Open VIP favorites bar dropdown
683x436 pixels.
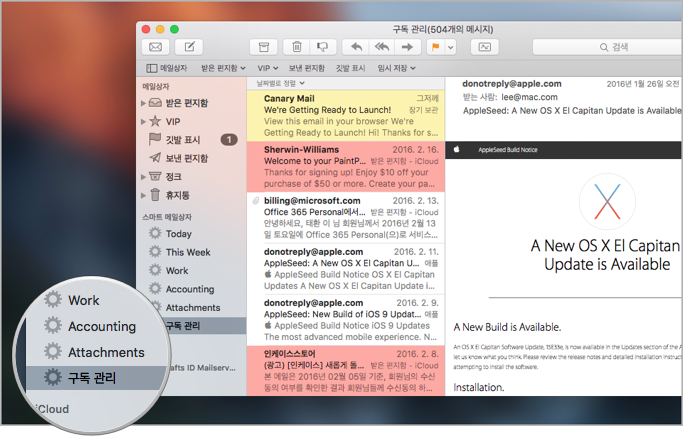[x=267, y=68]
